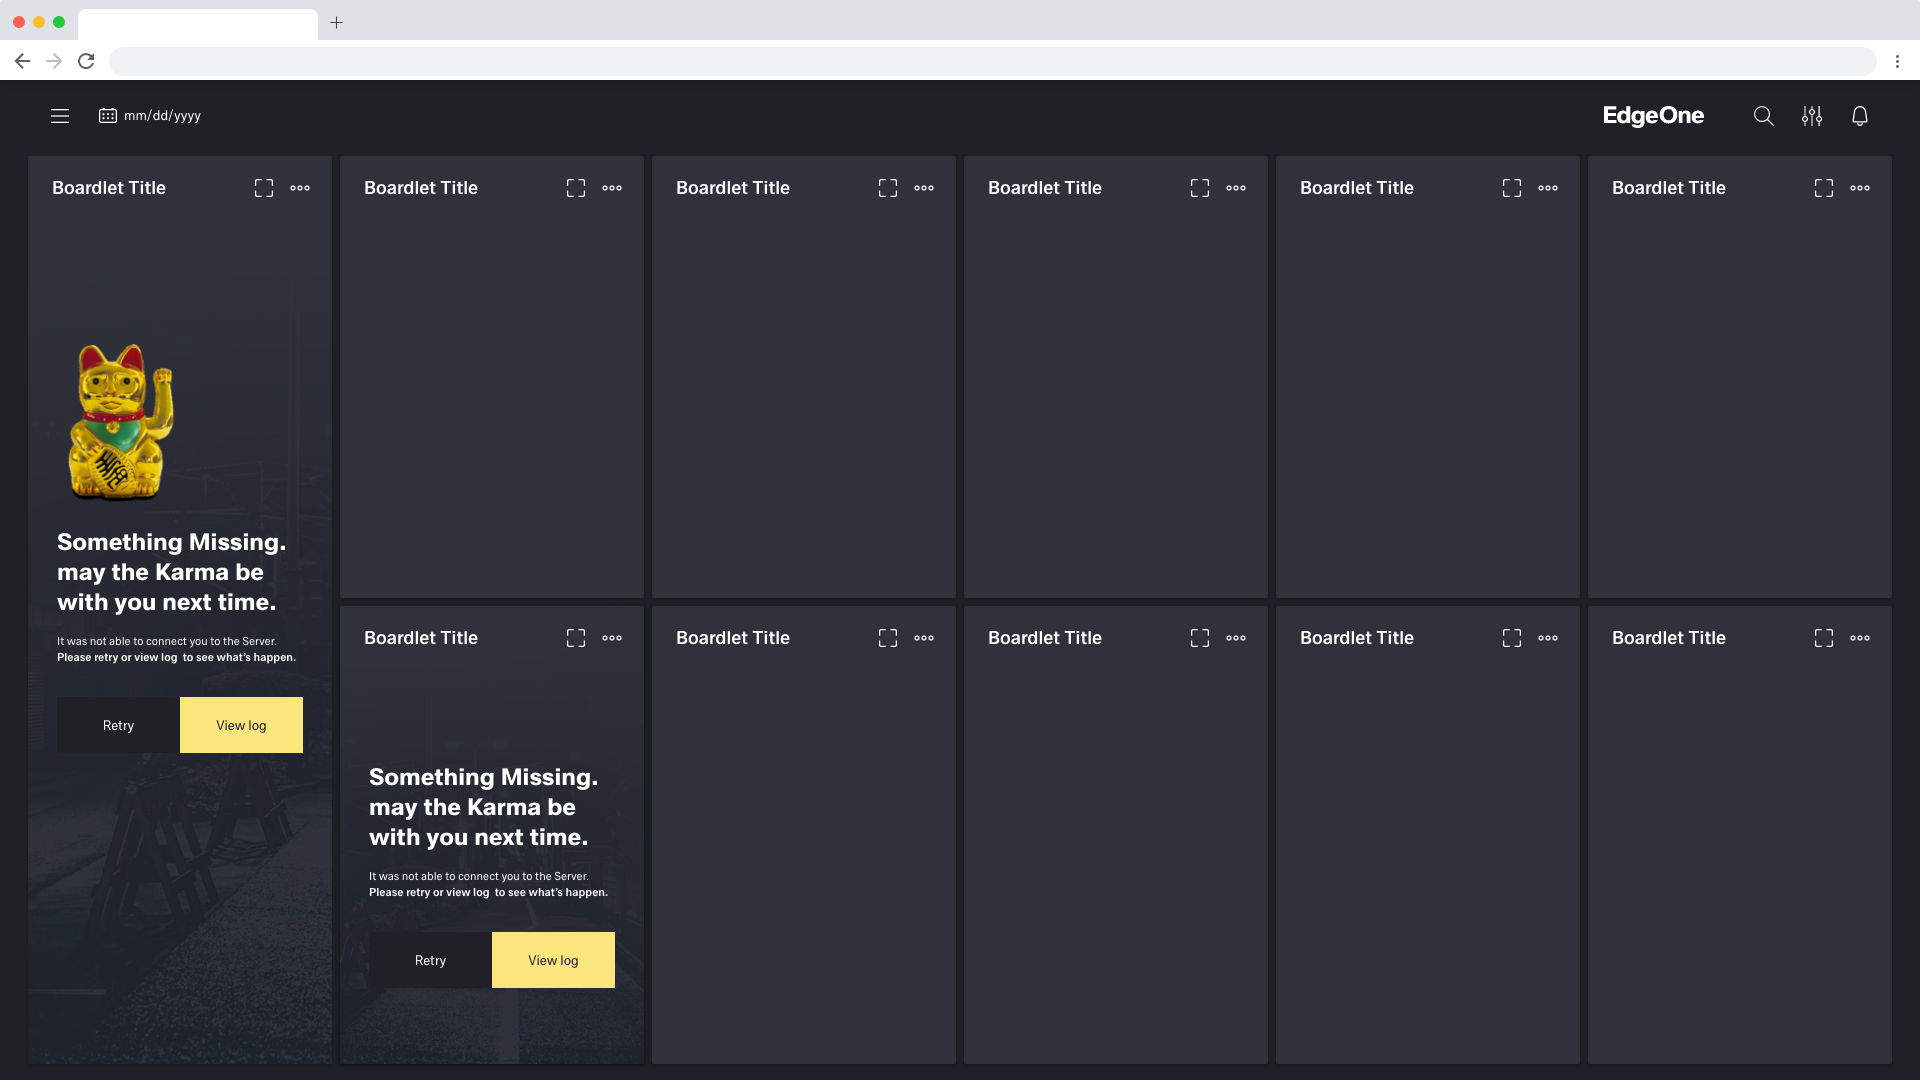
Task: Expand first top-row boardlet to fullscreen
Action: coord(264,188)
